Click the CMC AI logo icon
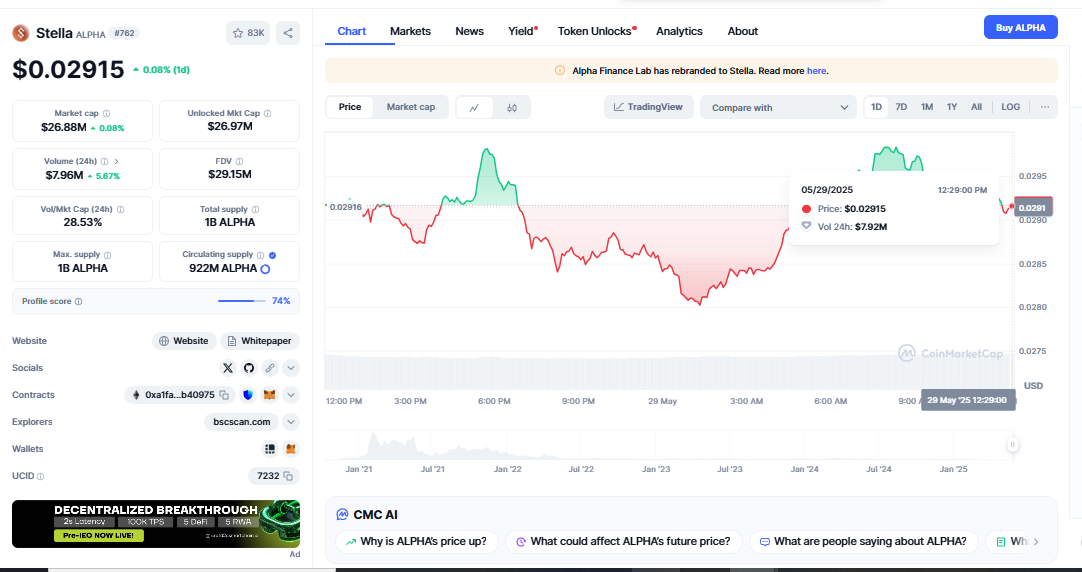The width and height of the screenshot is (1082, 572). pos(342,515)
